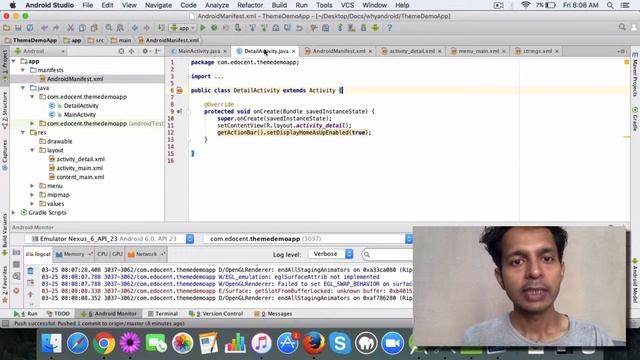The width and height of the screenshot is (640, 360).
Task: Click the Paste toolbar icon
Action: coord(94,28)
